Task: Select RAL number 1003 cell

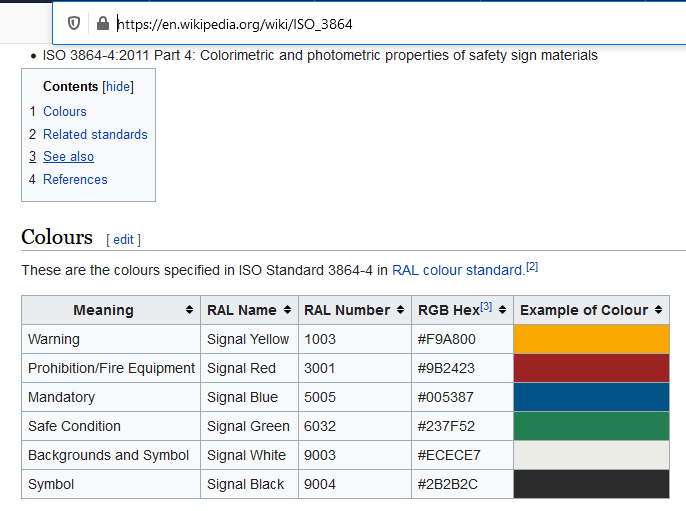Action: (x=355, y=339)
